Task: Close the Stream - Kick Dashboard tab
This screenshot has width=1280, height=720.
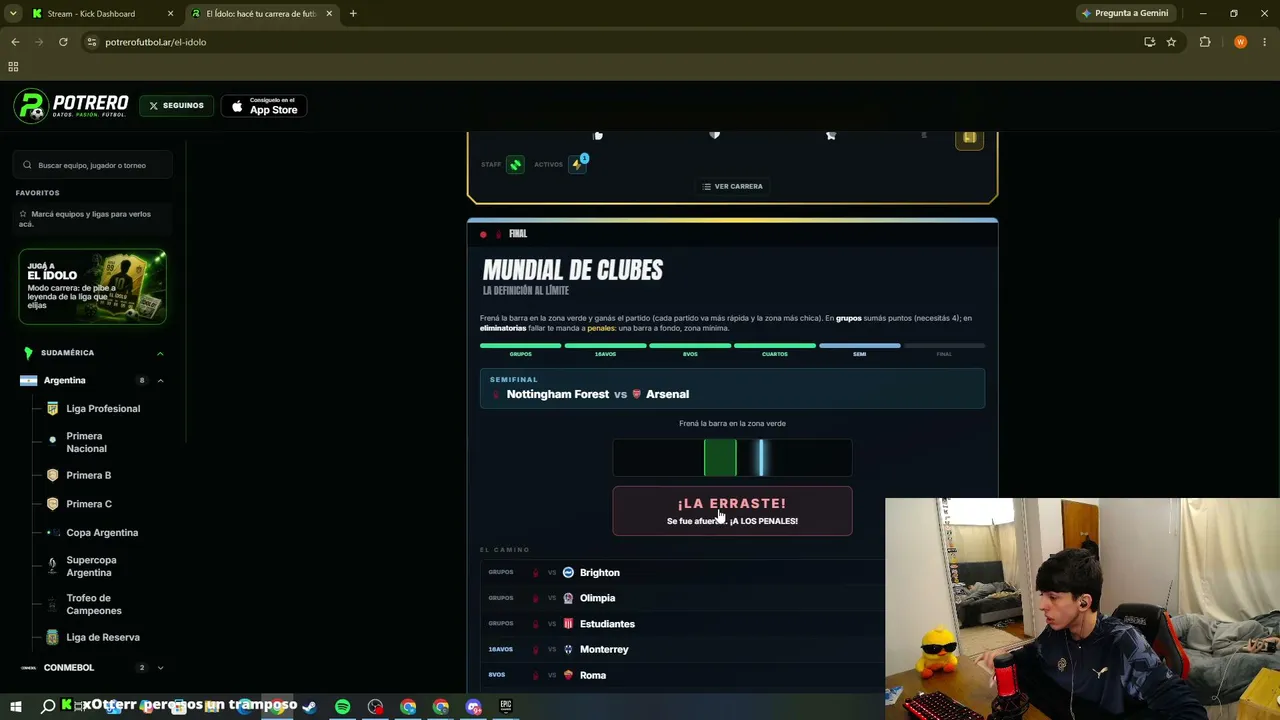Action: click(x=170, y=14)
